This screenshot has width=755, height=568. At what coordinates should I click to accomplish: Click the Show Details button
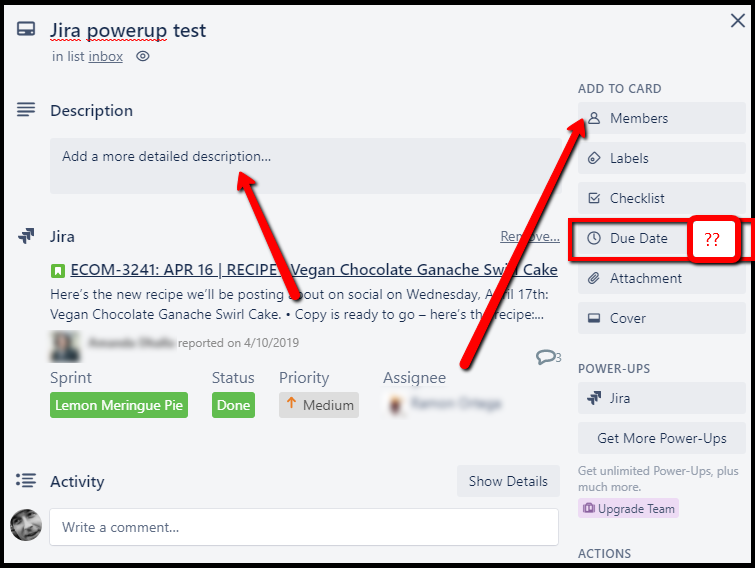[508, 481]
